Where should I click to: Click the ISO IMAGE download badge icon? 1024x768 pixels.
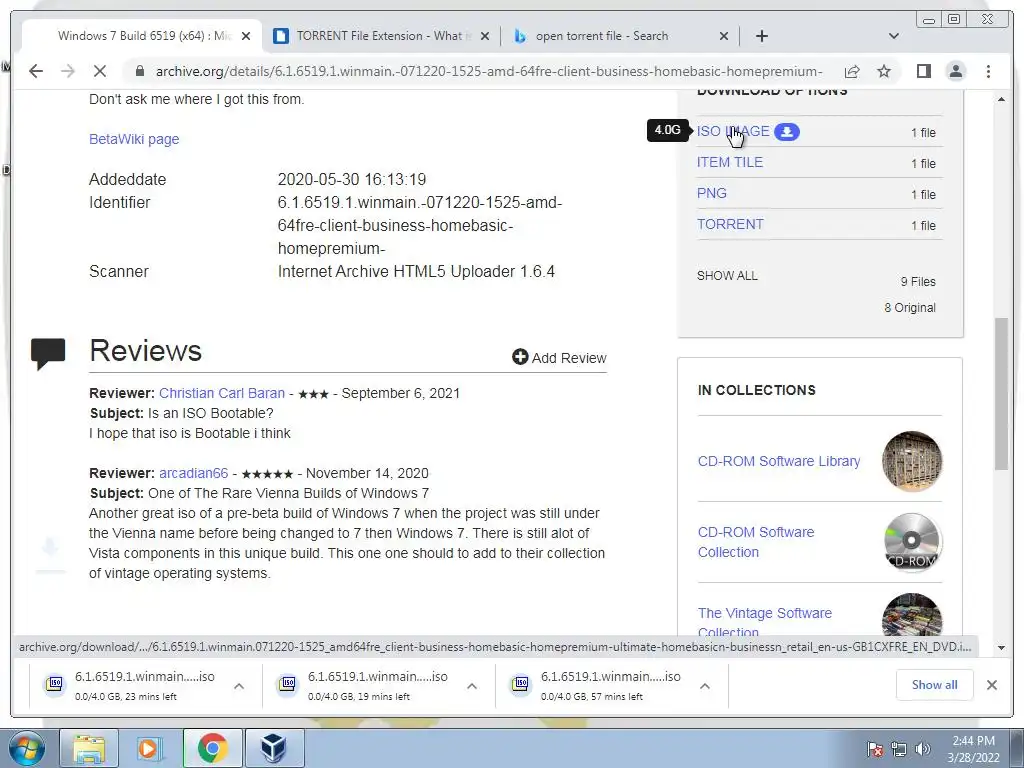[x=787, y=132]
